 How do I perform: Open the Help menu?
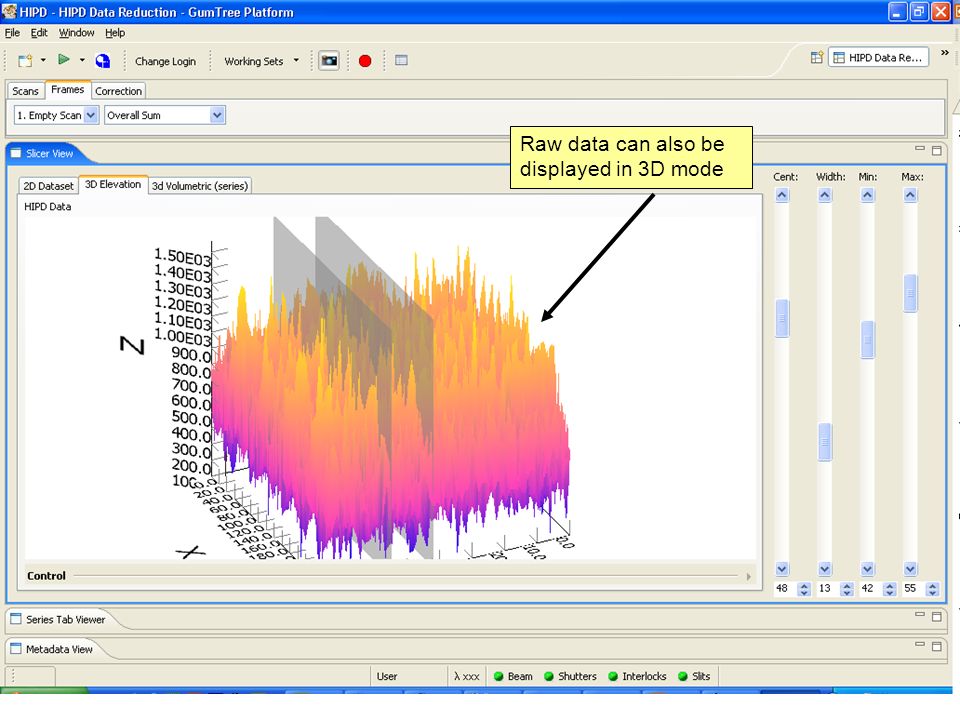tap(115, 33)
